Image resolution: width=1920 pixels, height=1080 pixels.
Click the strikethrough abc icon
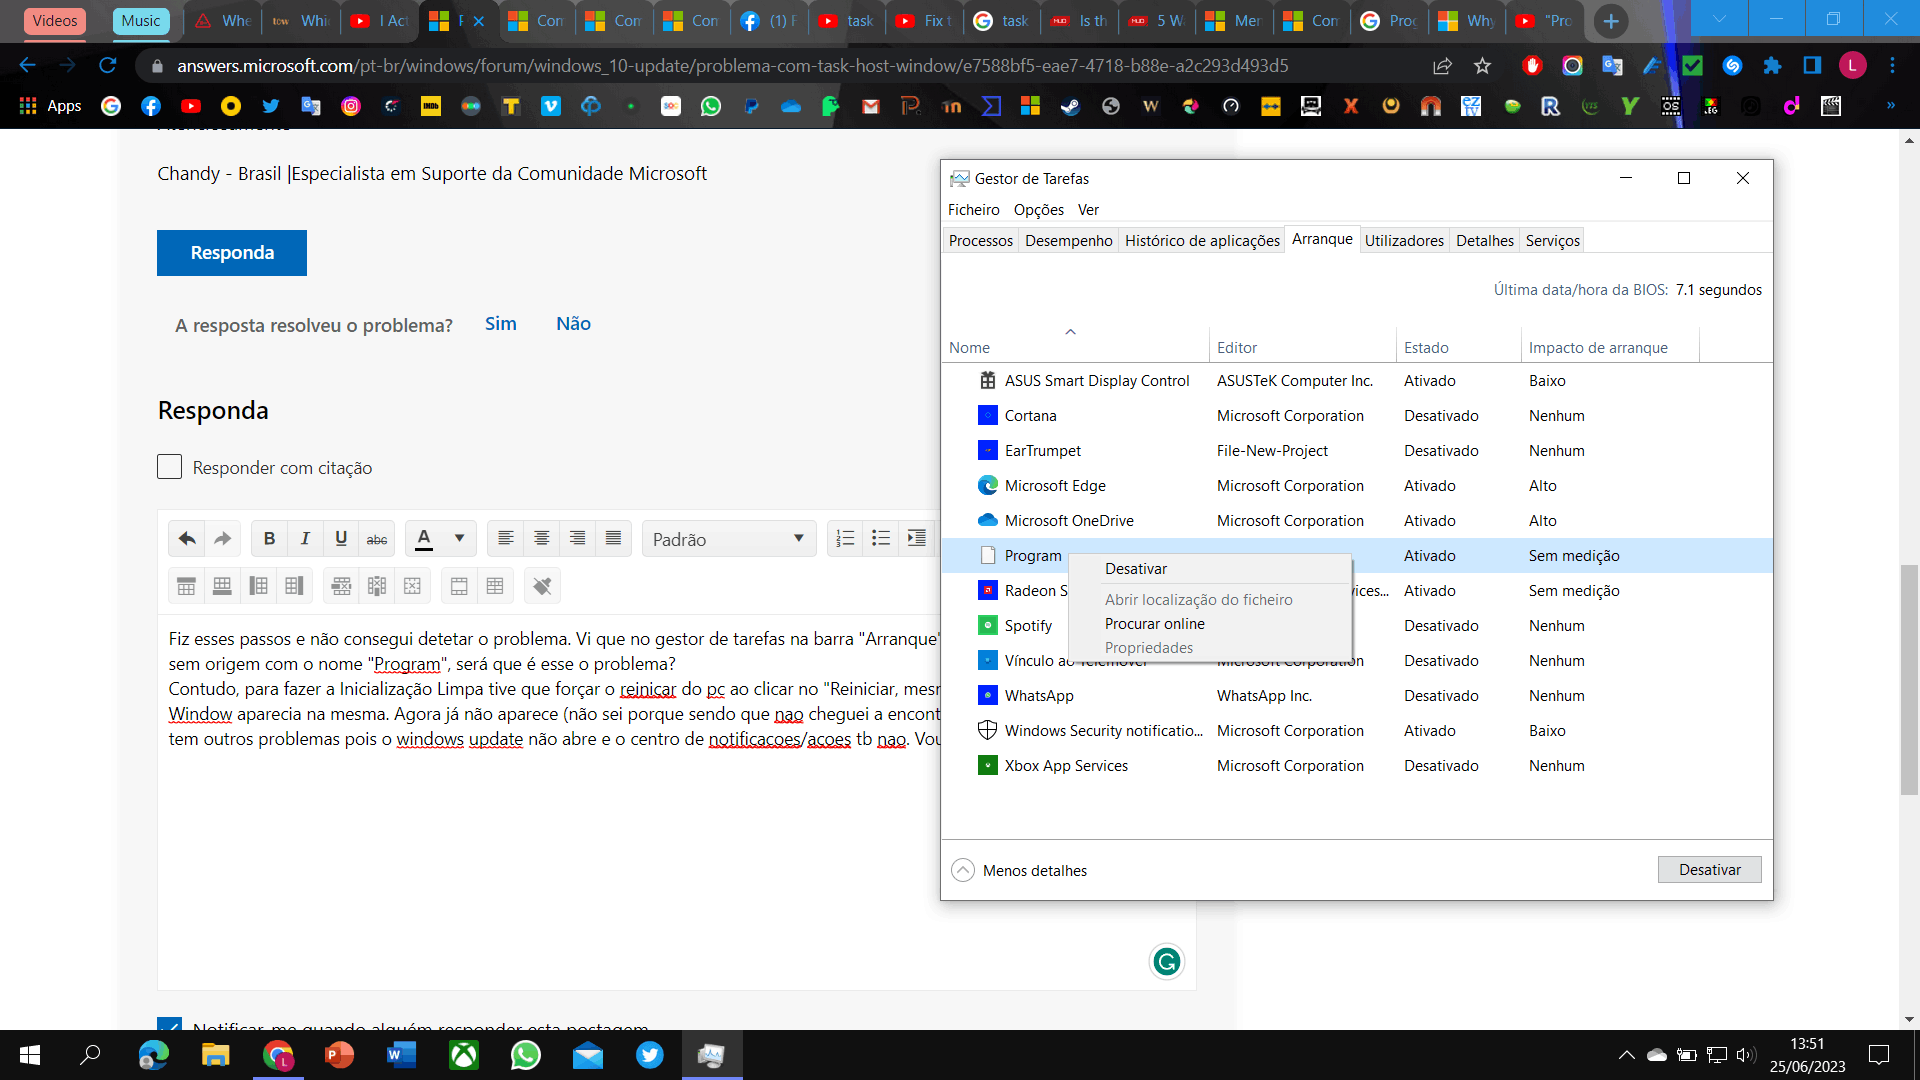[x=377, y=539]
